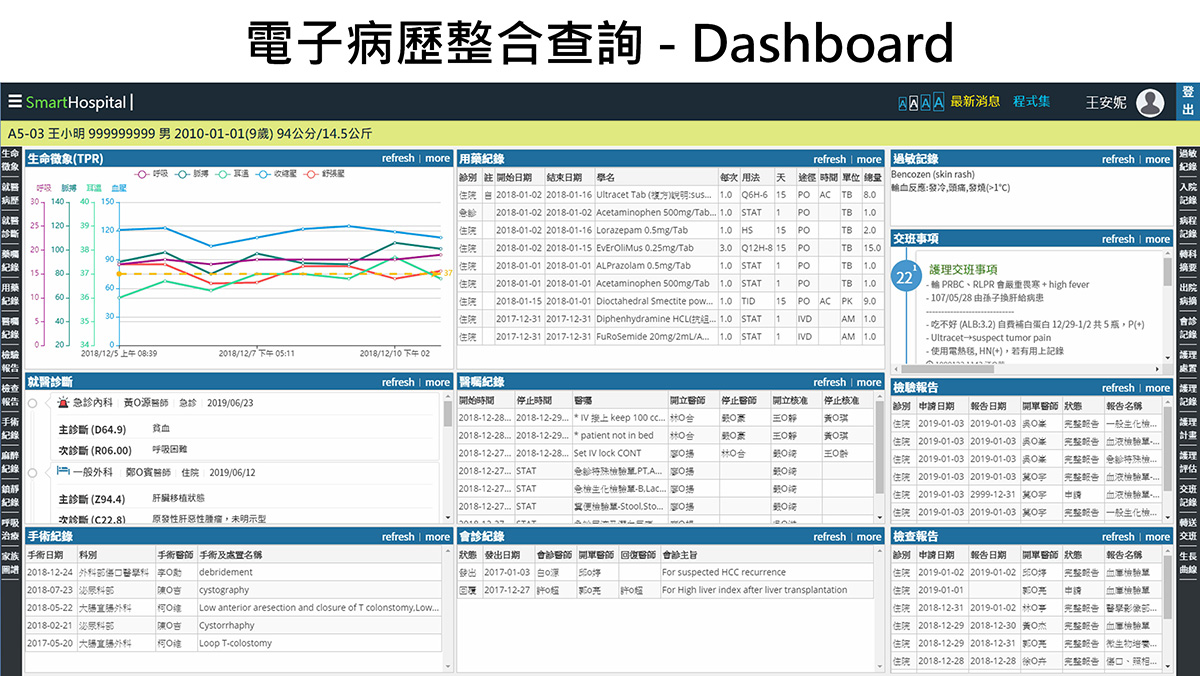Select the largest font size A icon

[x=939, y=102]
